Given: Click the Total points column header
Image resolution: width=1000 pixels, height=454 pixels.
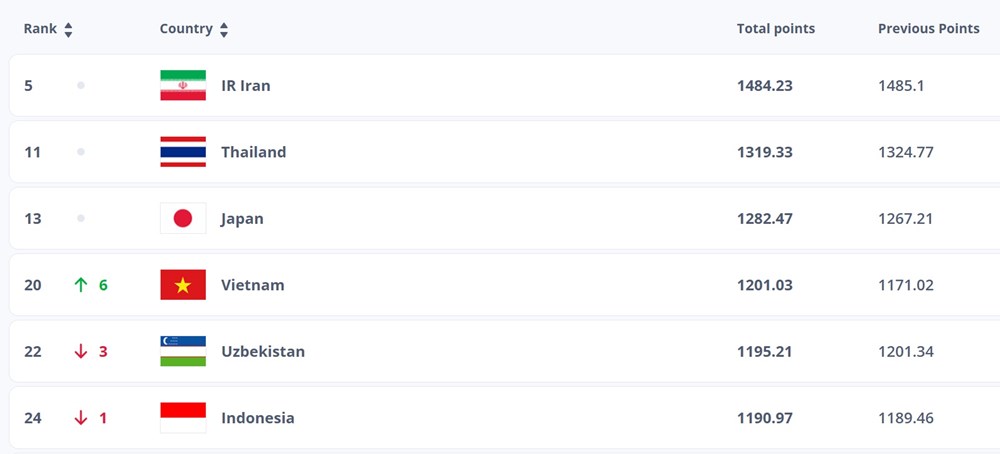Looking at the screenshot, I should point(775,29).
